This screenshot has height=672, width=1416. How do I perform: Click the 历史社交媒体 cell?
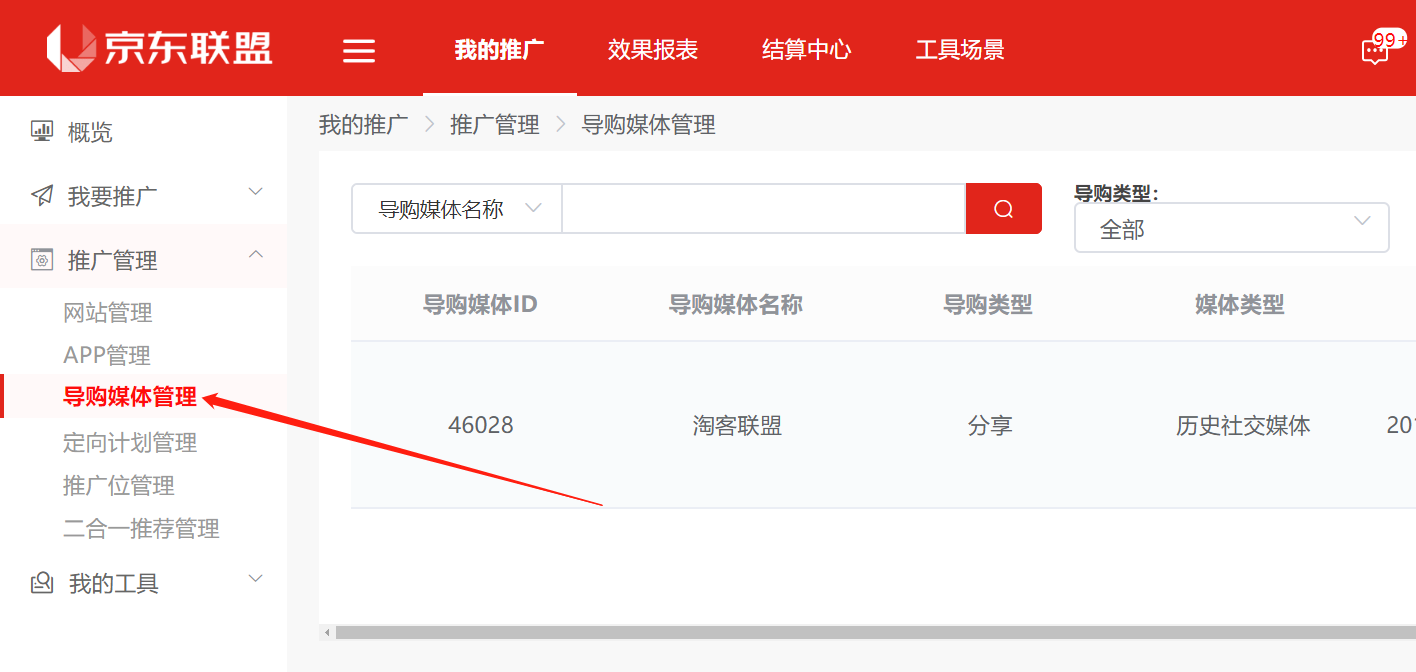click(x=1243, y=425)
